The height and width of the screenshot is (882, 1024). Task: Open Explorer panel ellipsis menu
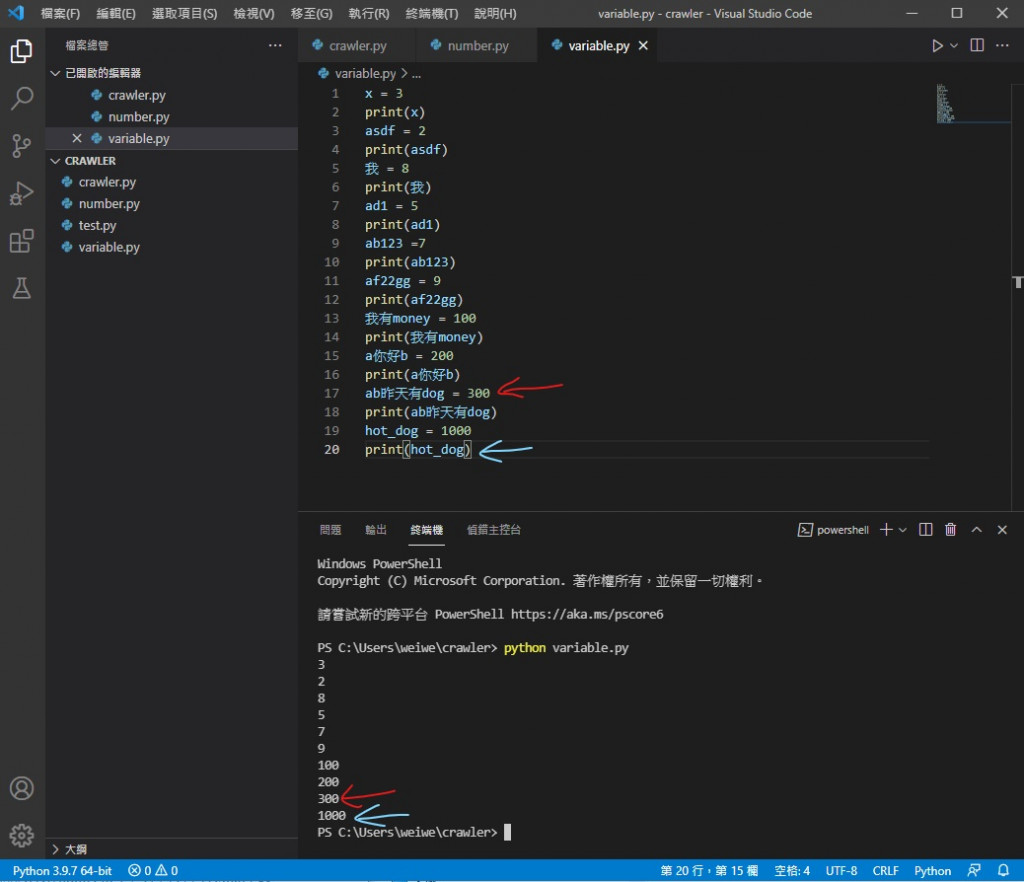click(x=275, y=45)
